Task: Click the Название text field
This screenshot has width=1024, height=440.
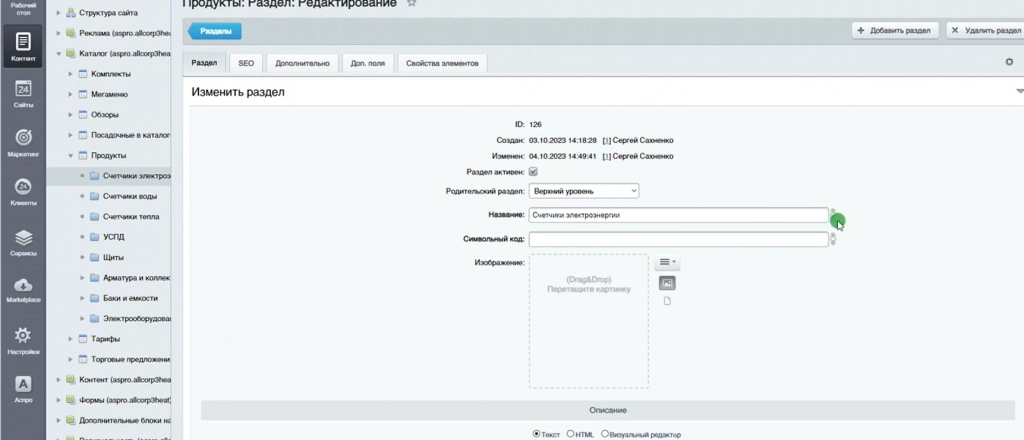Action: tap(679, 215)
